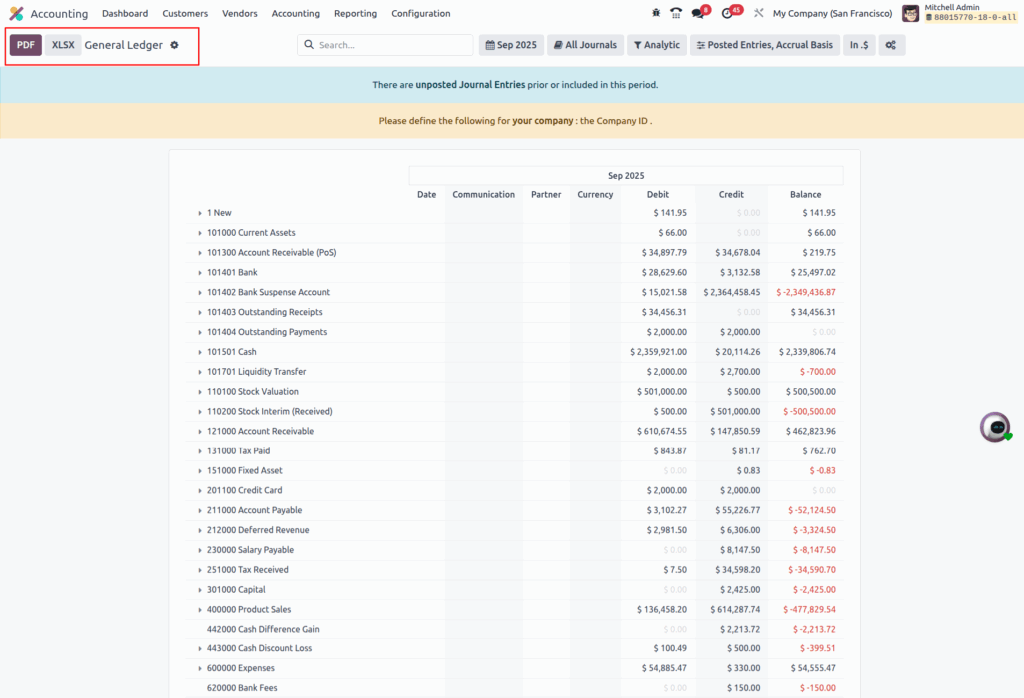Viewport: 1024px width, 698px height.
Task: Click the Mitchell Admin avatar
Action: pos(910,13)
